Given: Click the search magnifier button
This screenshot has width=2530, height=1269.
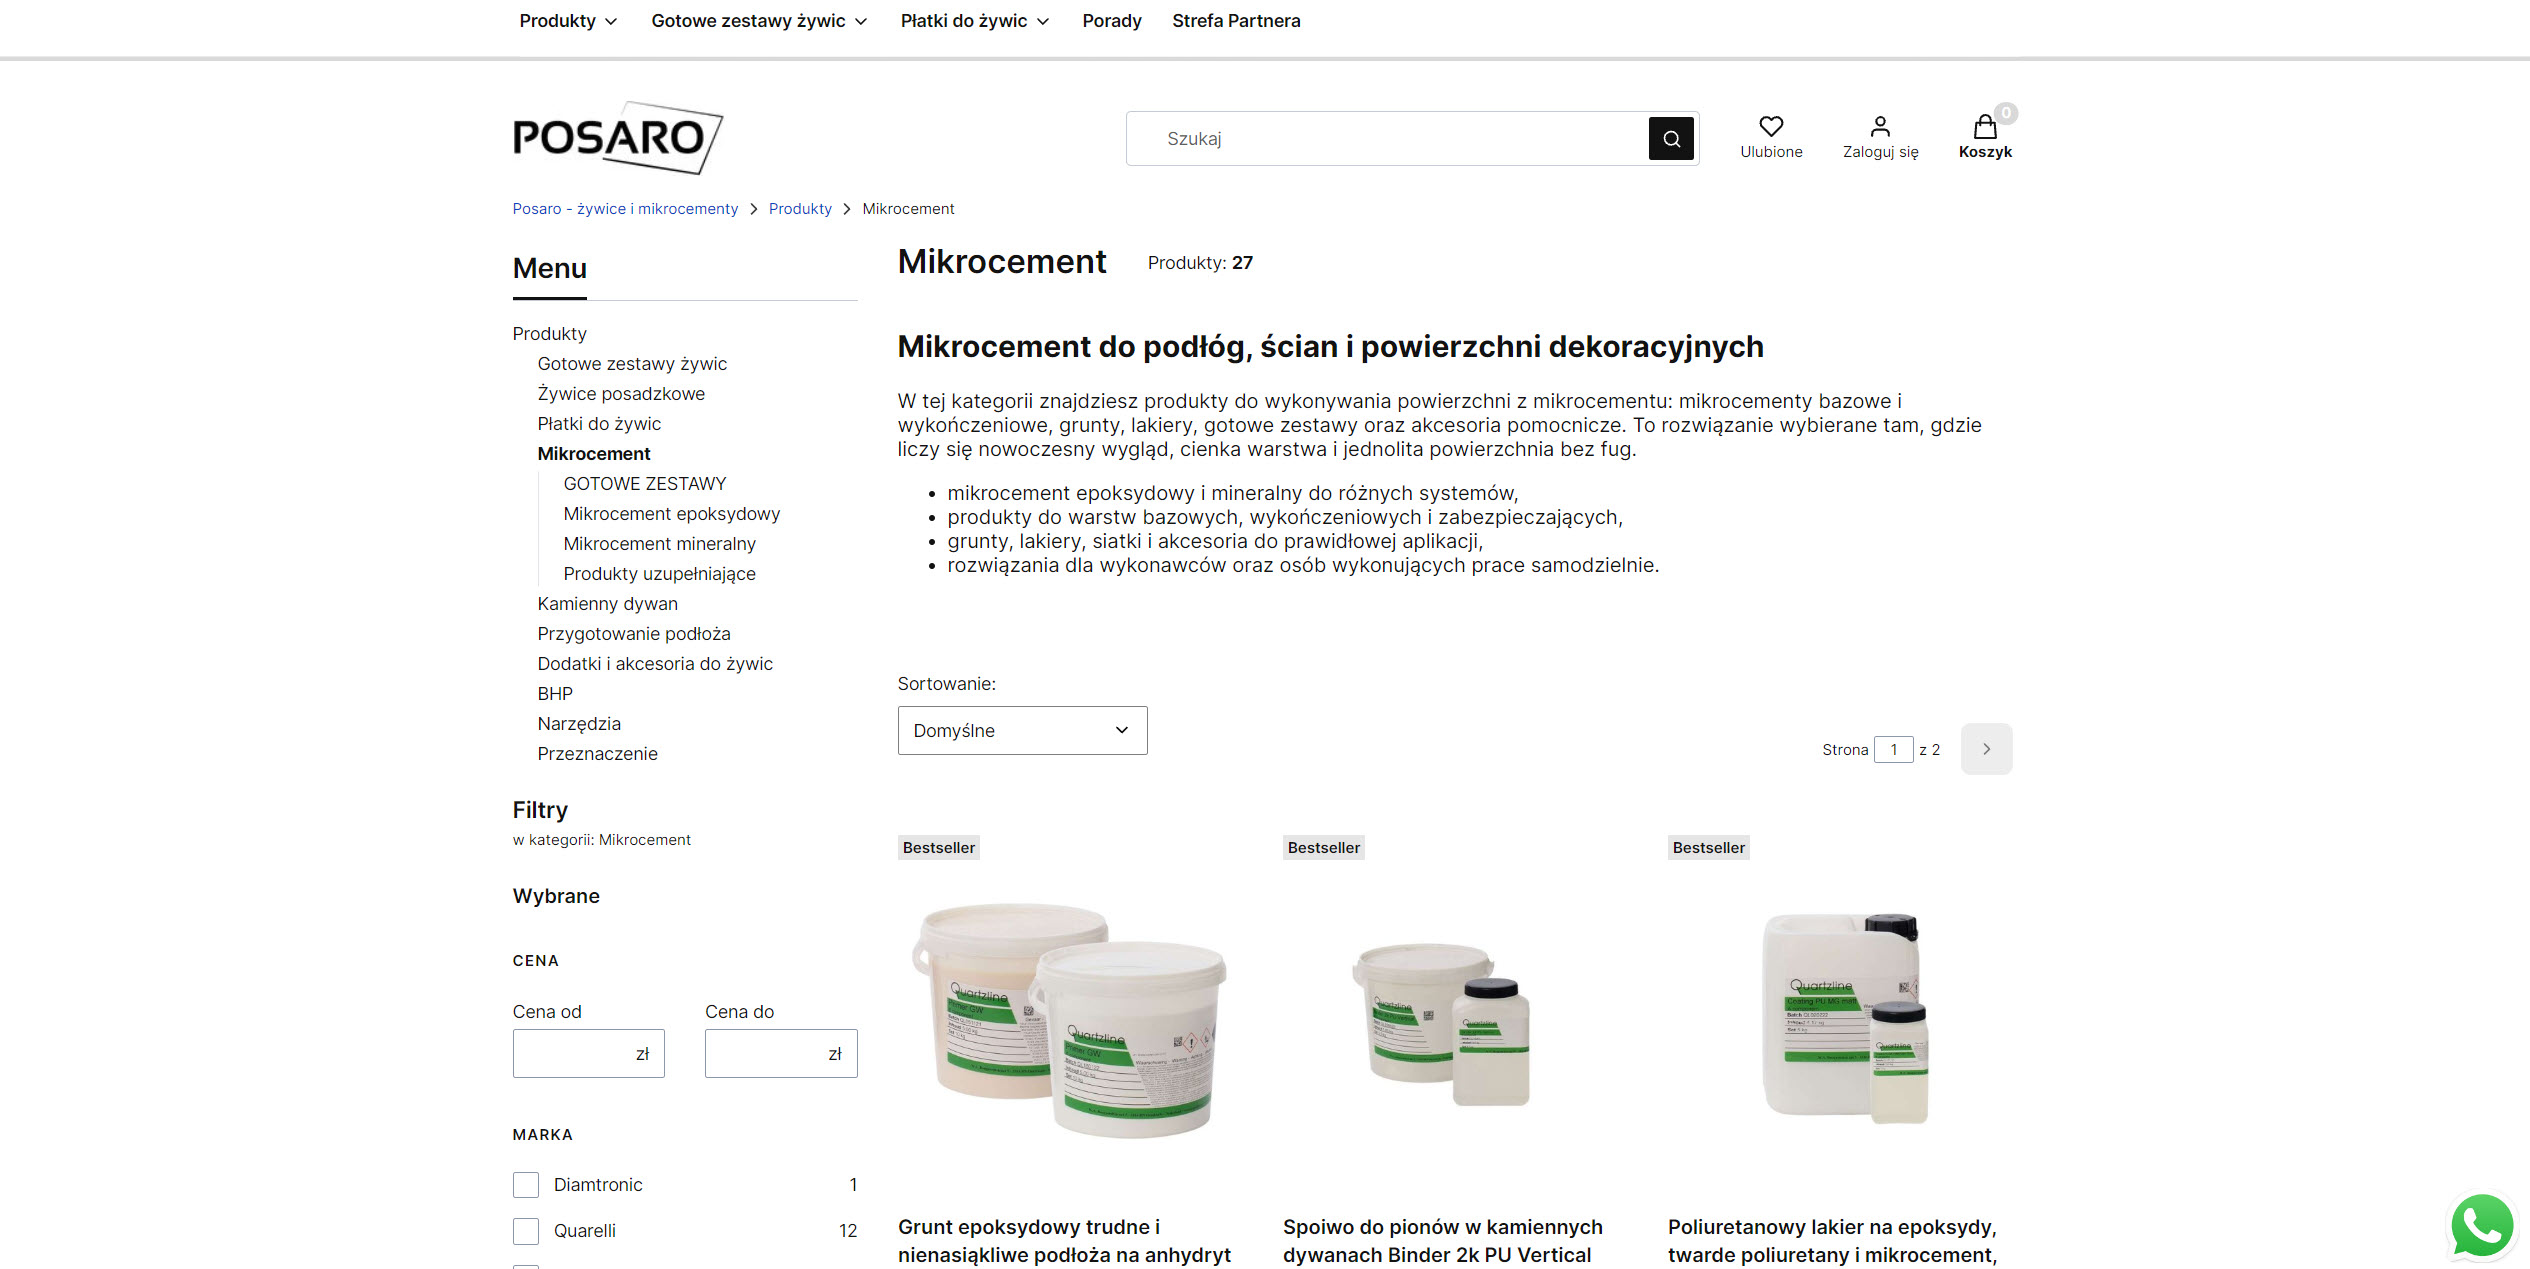Looking at the screenshot, I should tap(1671, 139).
